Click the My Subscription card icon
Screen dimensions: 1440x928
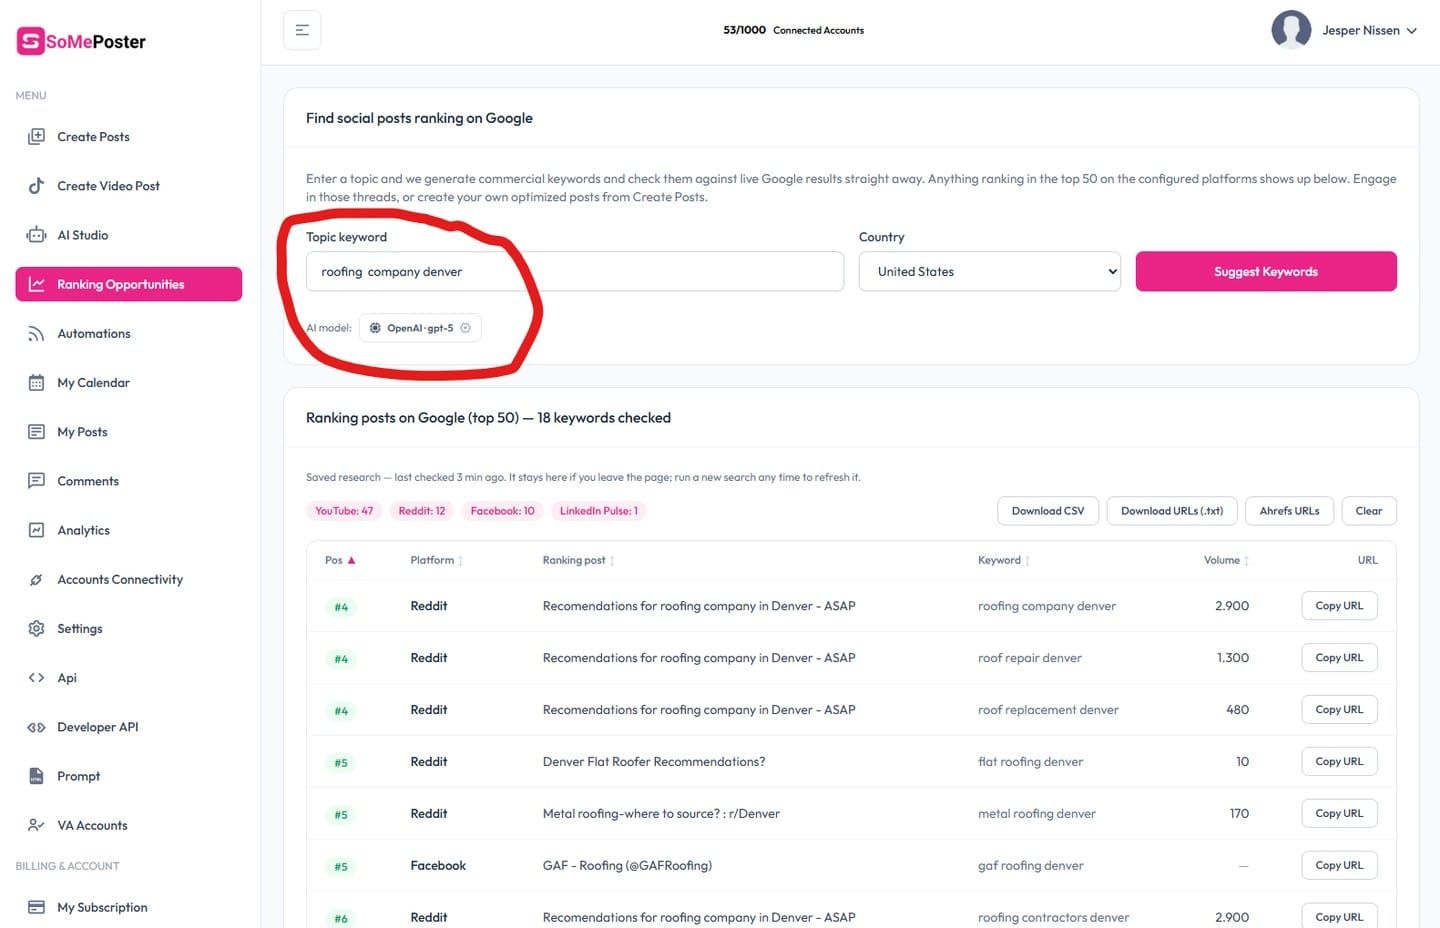[36, 907]
